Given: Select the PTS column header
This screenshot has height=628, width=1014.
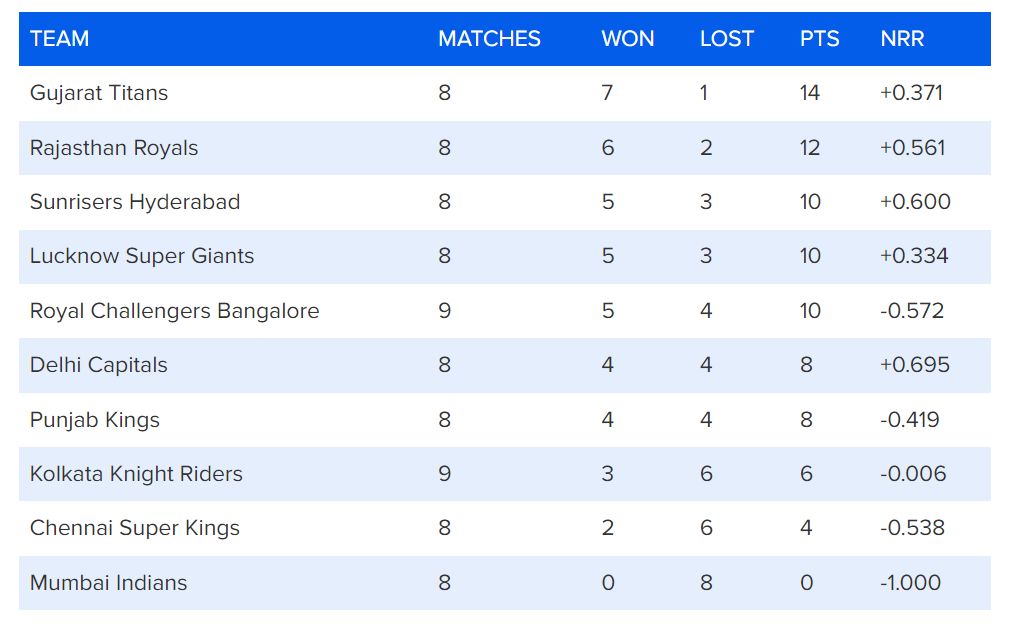Looking at the screenshot, I should click(x=819, y=39).
